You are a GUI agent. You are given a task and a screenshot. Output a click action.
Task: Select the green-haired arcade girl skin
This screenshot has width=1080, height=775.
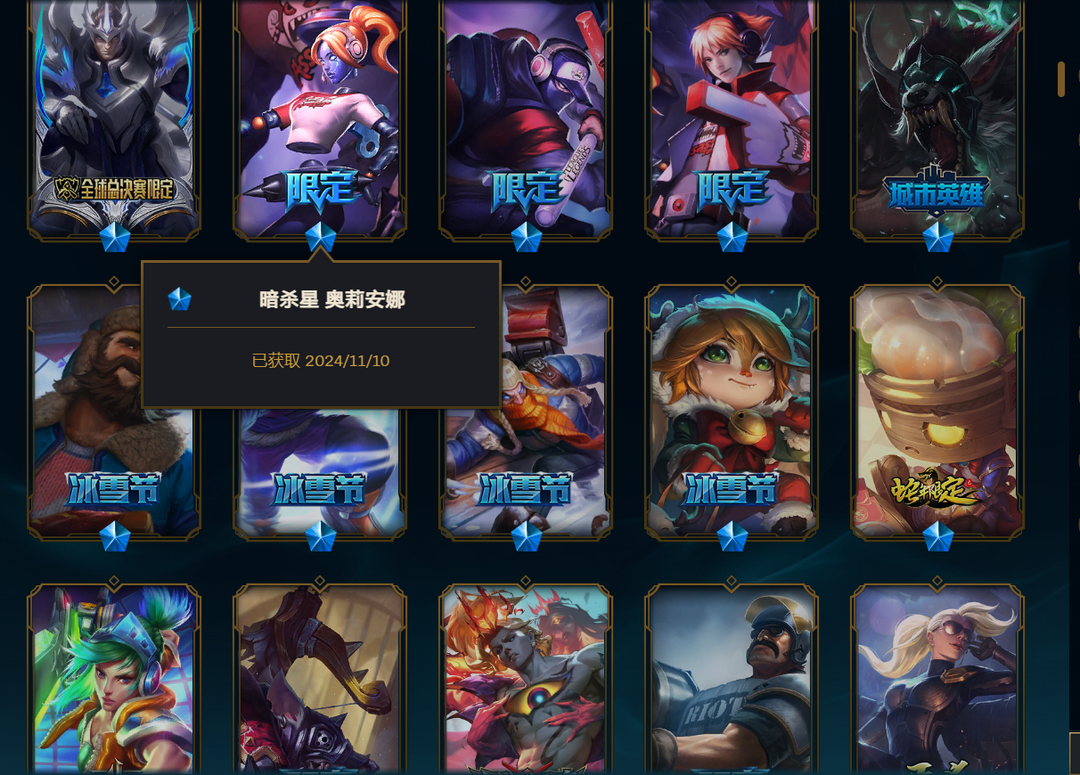pos(114,679)
